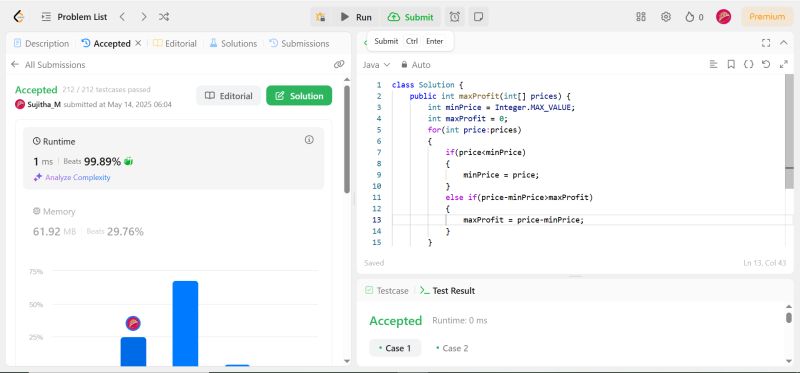
Task: Click the 'minPrice = price;' code line
Action: (501, 175)
